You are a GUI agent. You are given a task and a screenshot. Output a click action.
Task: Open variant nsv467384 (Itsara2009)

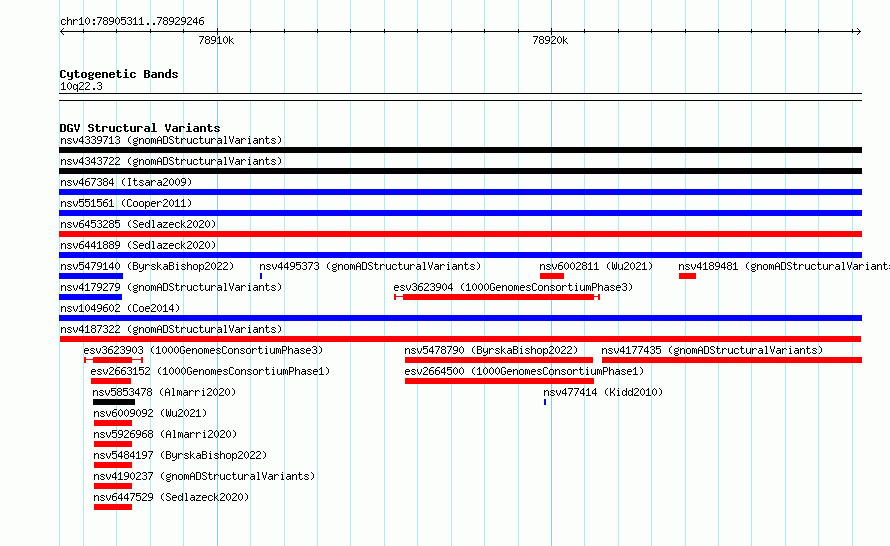pyautogui.click(x=126, y=182)
